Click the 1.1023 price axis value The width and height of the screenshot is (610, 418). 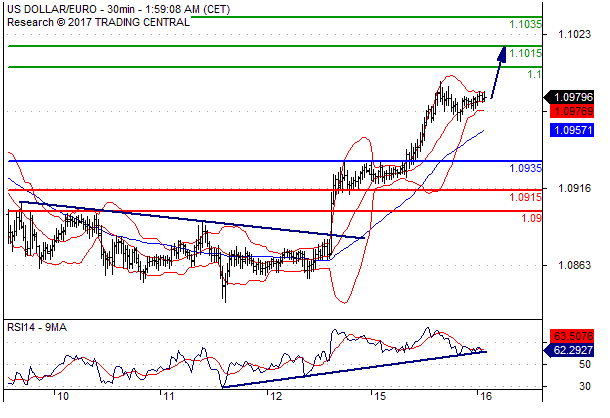(574, 34)
